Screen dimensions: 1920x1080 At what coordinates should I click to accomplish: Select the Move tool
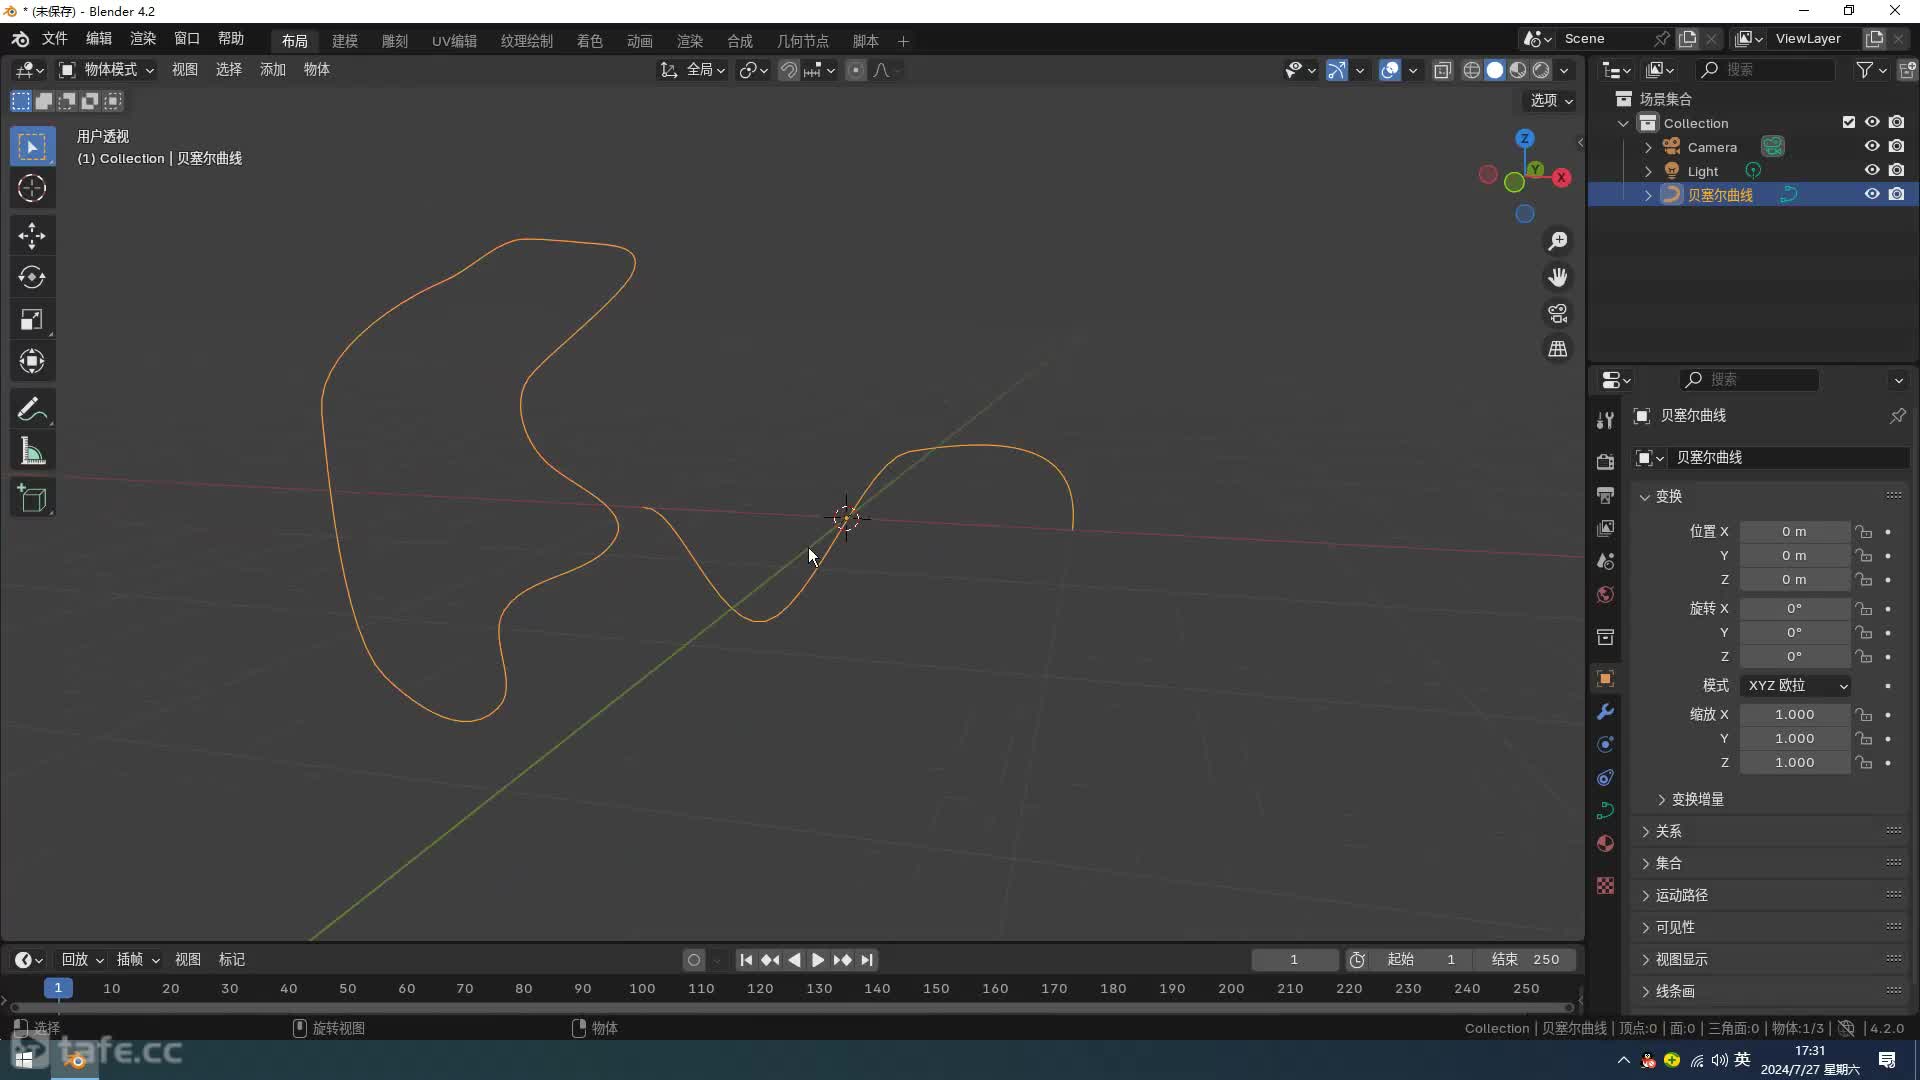coord(32,235)
